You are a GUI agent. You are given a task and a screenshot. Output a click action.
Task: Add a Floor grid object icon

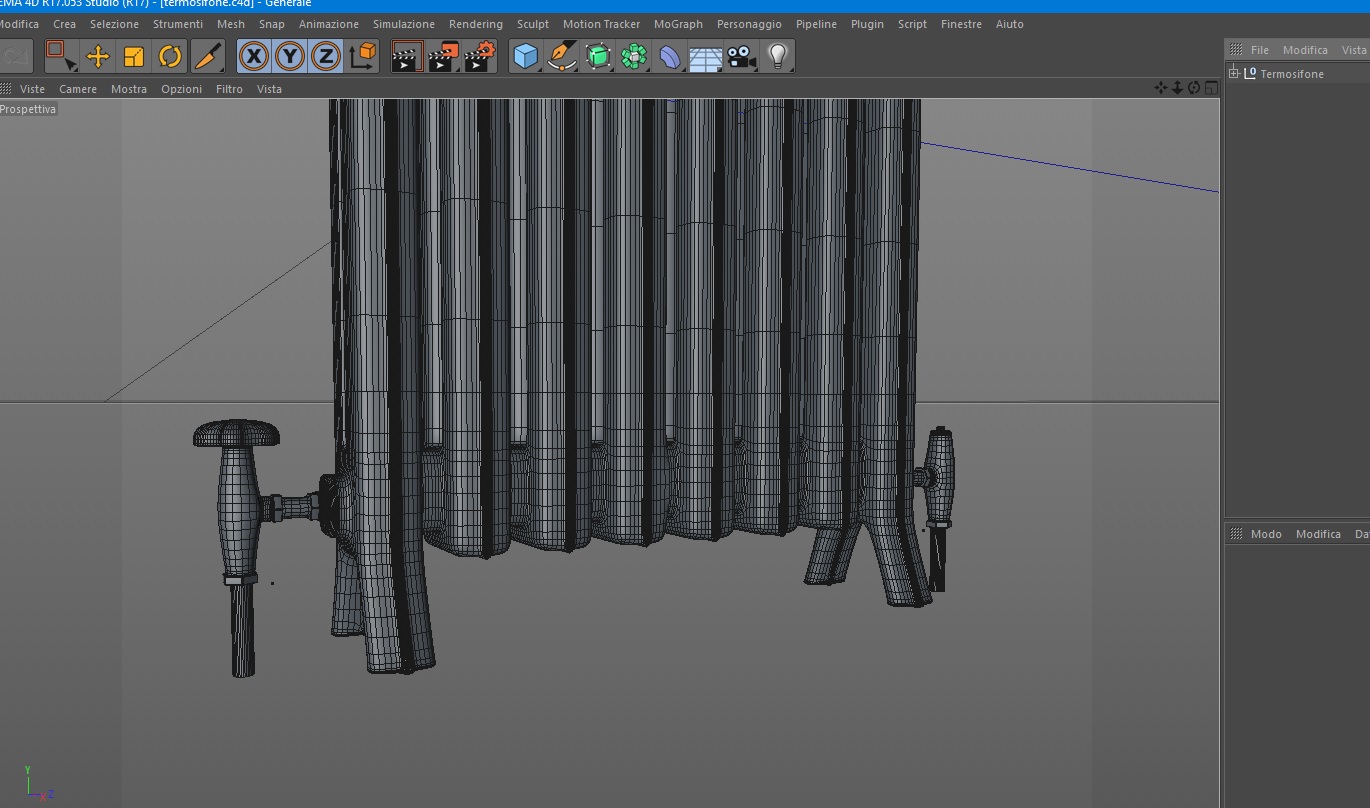[x=705, y=57]
